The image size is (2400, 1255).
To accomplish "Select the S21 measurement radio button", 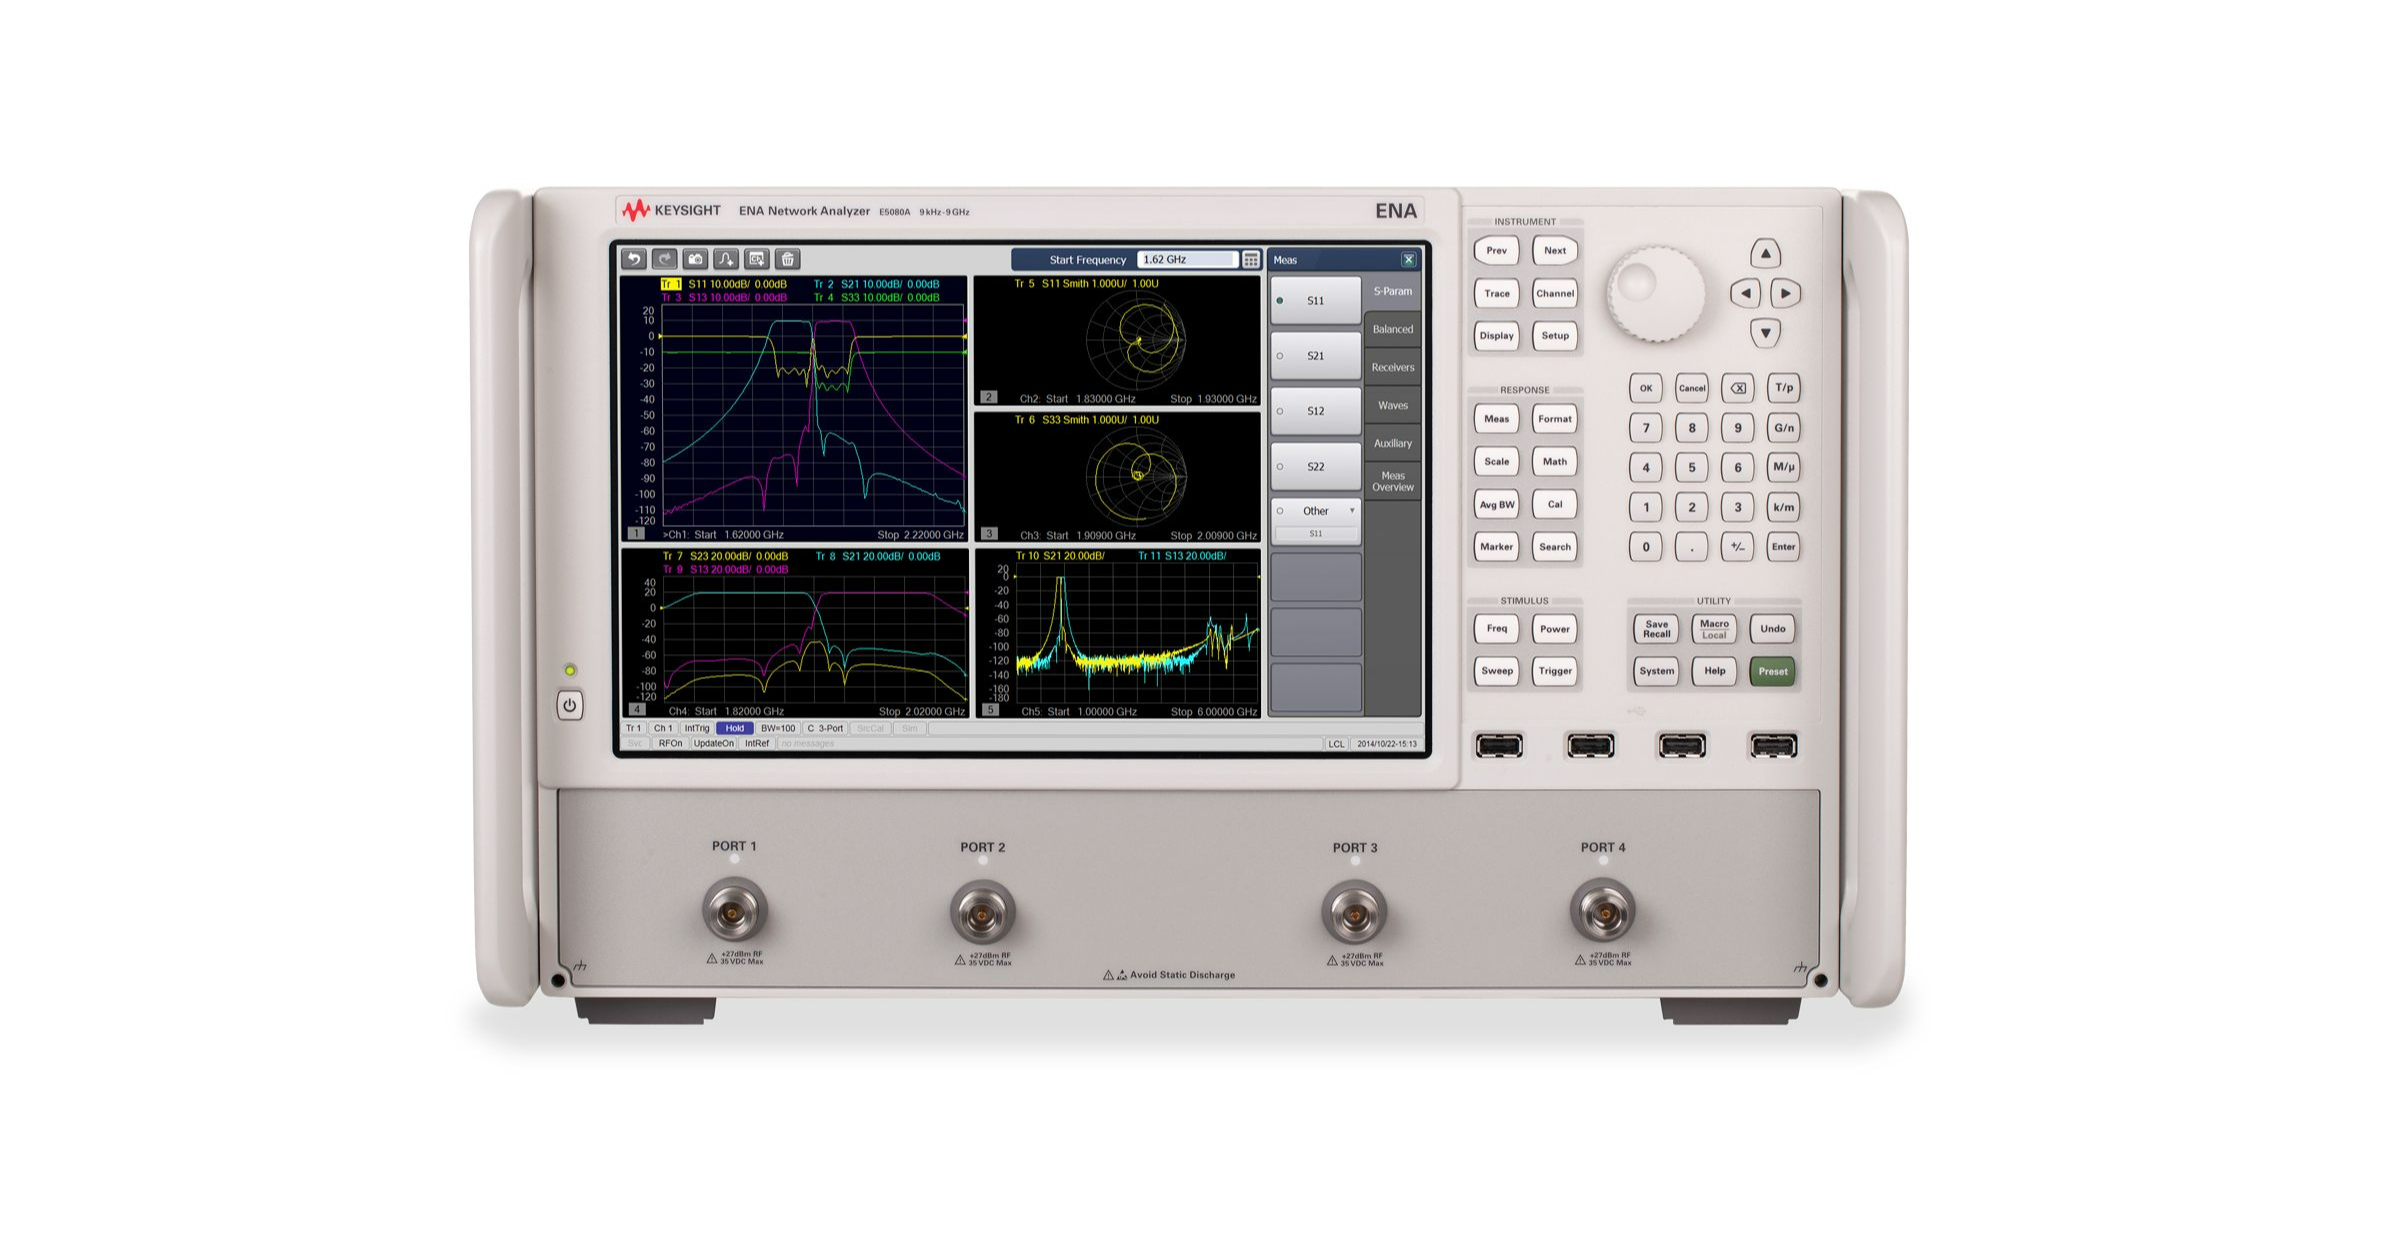I will [1315, 356].
